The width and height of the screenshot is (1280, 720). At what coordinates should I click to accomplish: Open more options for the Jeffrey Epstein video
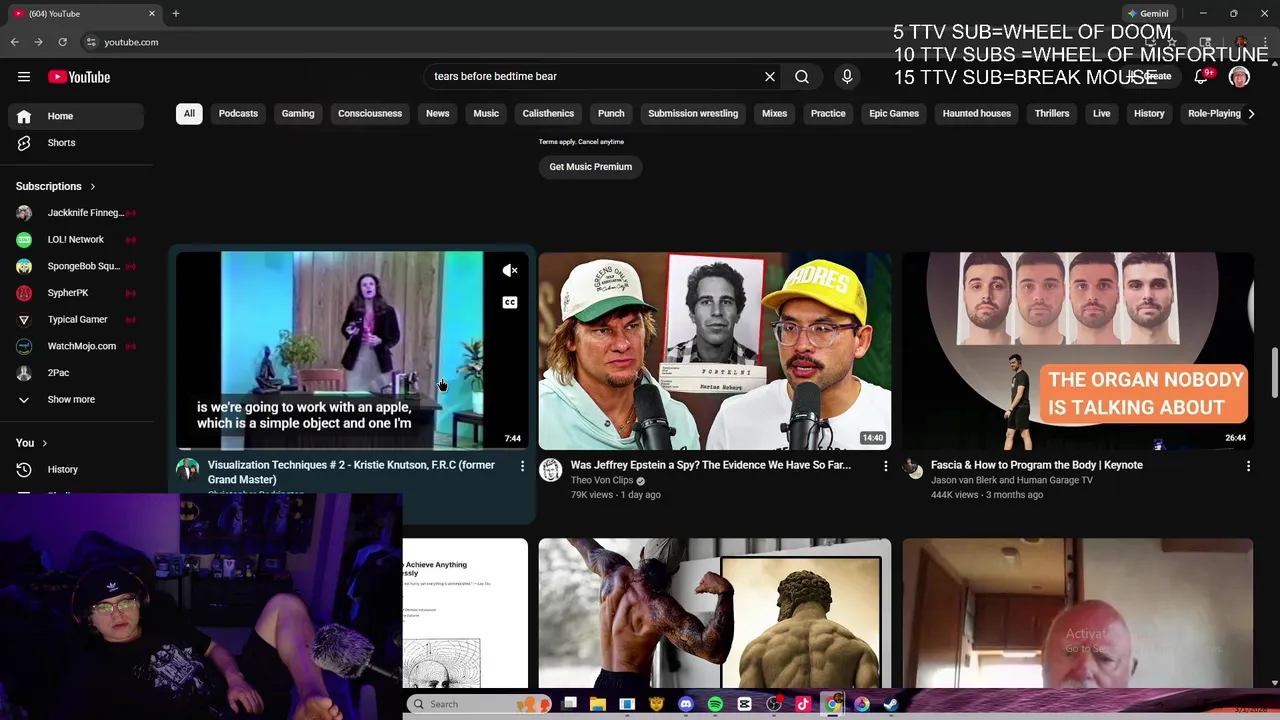point(885,466)
